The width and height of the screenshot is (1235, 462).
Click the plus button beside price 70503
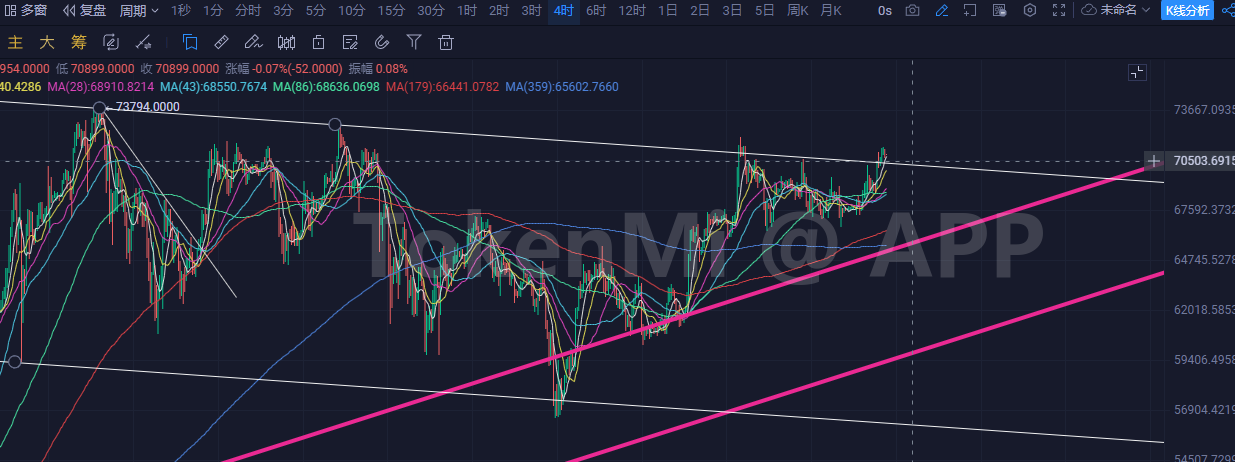(1154, 161)
